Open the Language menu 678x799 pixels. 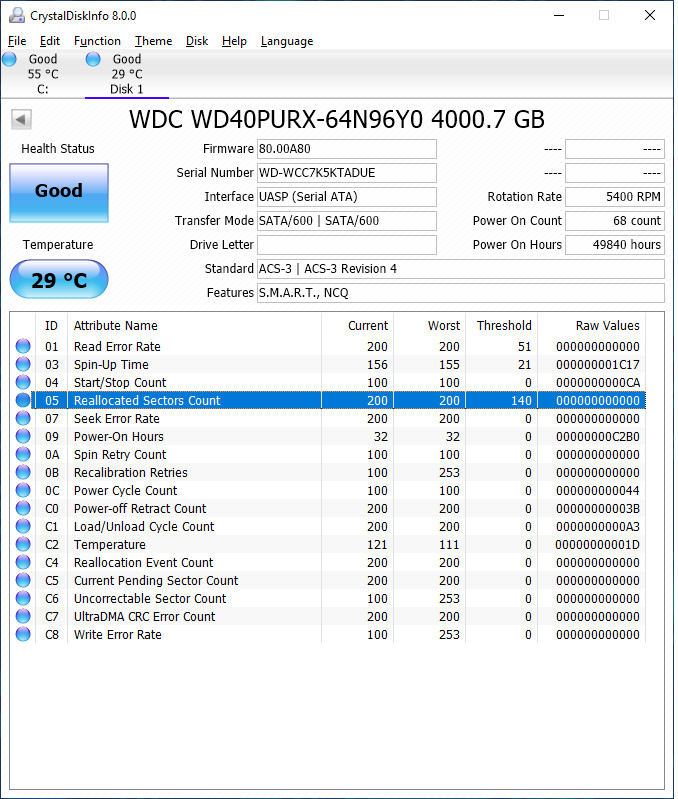click(x=287, y=41)
